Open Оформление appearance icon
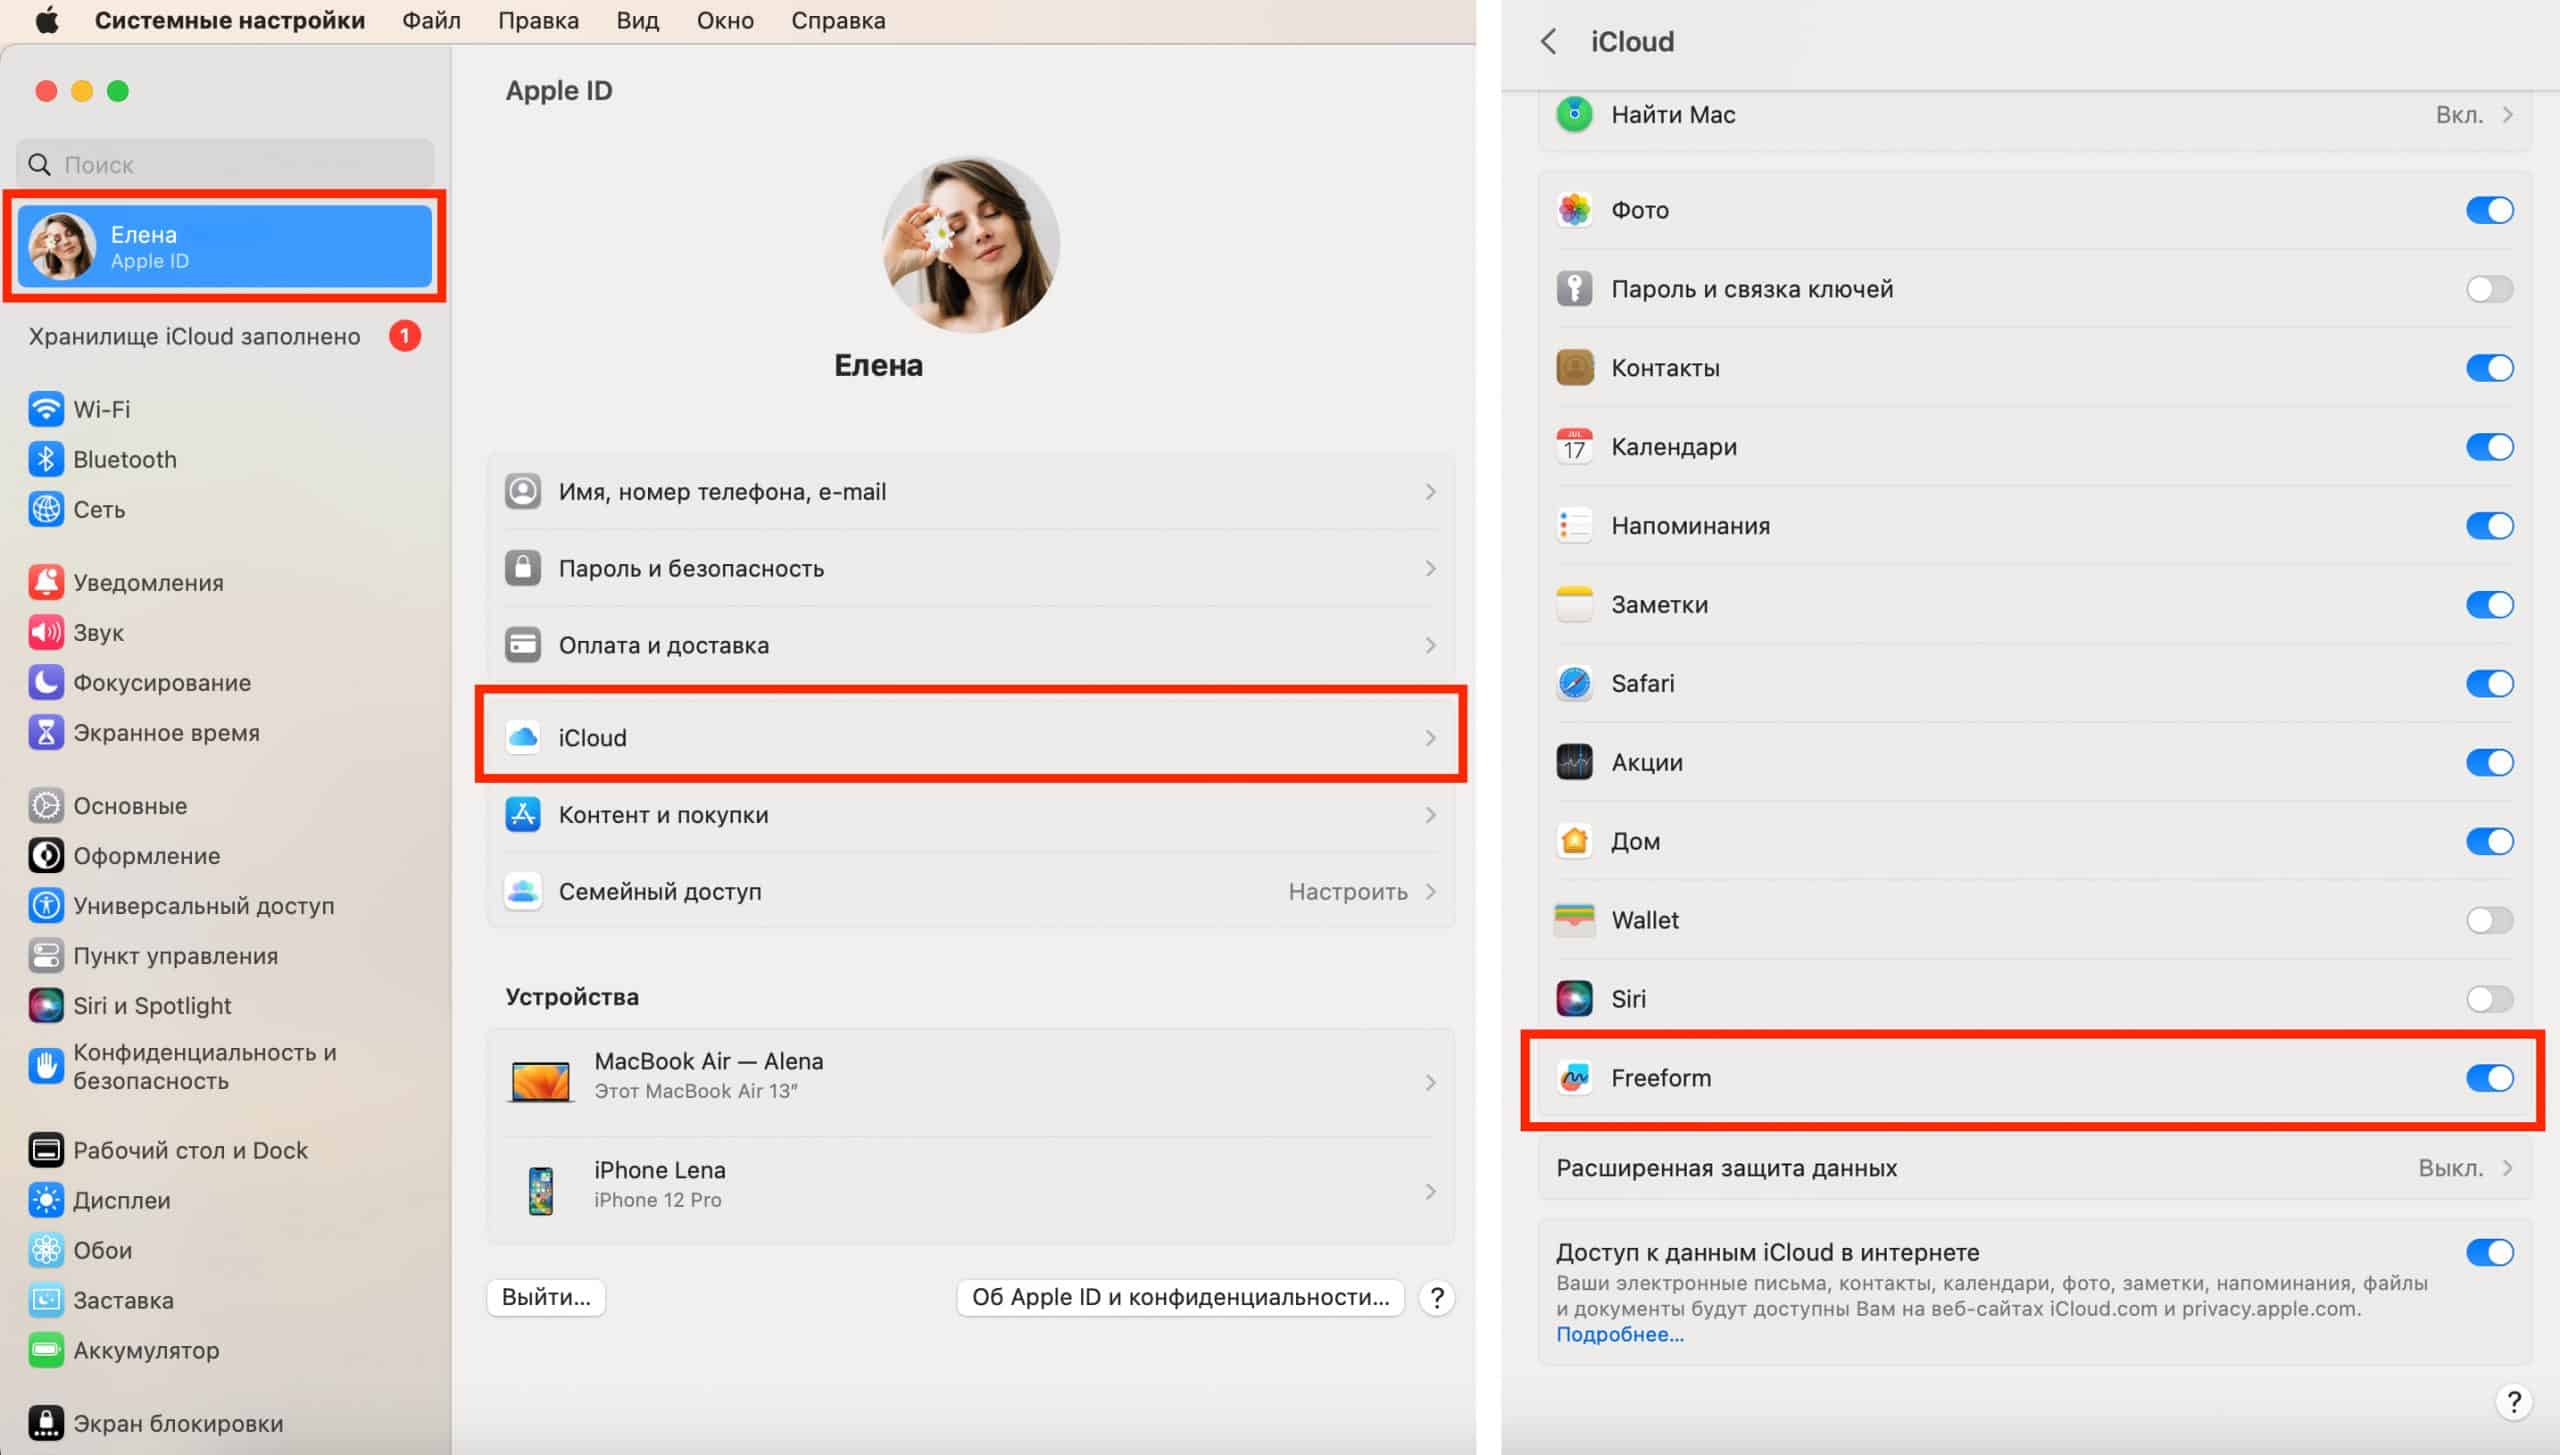Viewport: 2560px width, 1455px height. pyautogui.click(x=46, y=855)
